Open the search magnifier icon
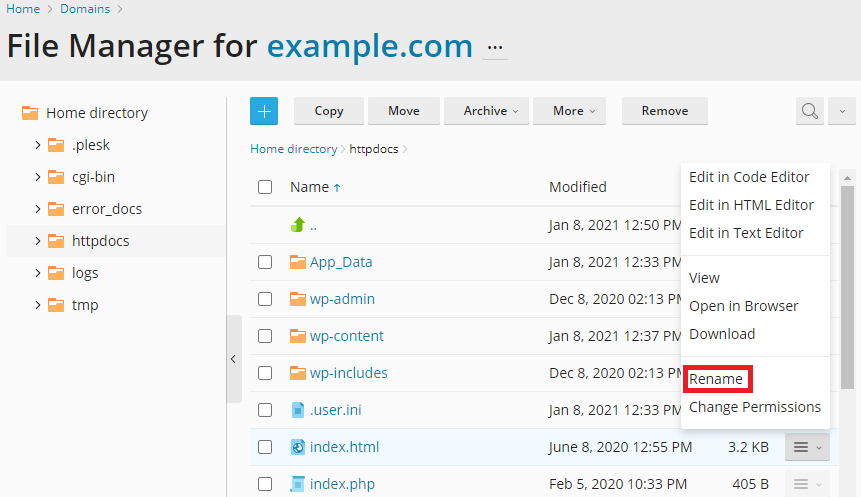The height and width of the screenshot is (497, 861). tap(810, 111)
